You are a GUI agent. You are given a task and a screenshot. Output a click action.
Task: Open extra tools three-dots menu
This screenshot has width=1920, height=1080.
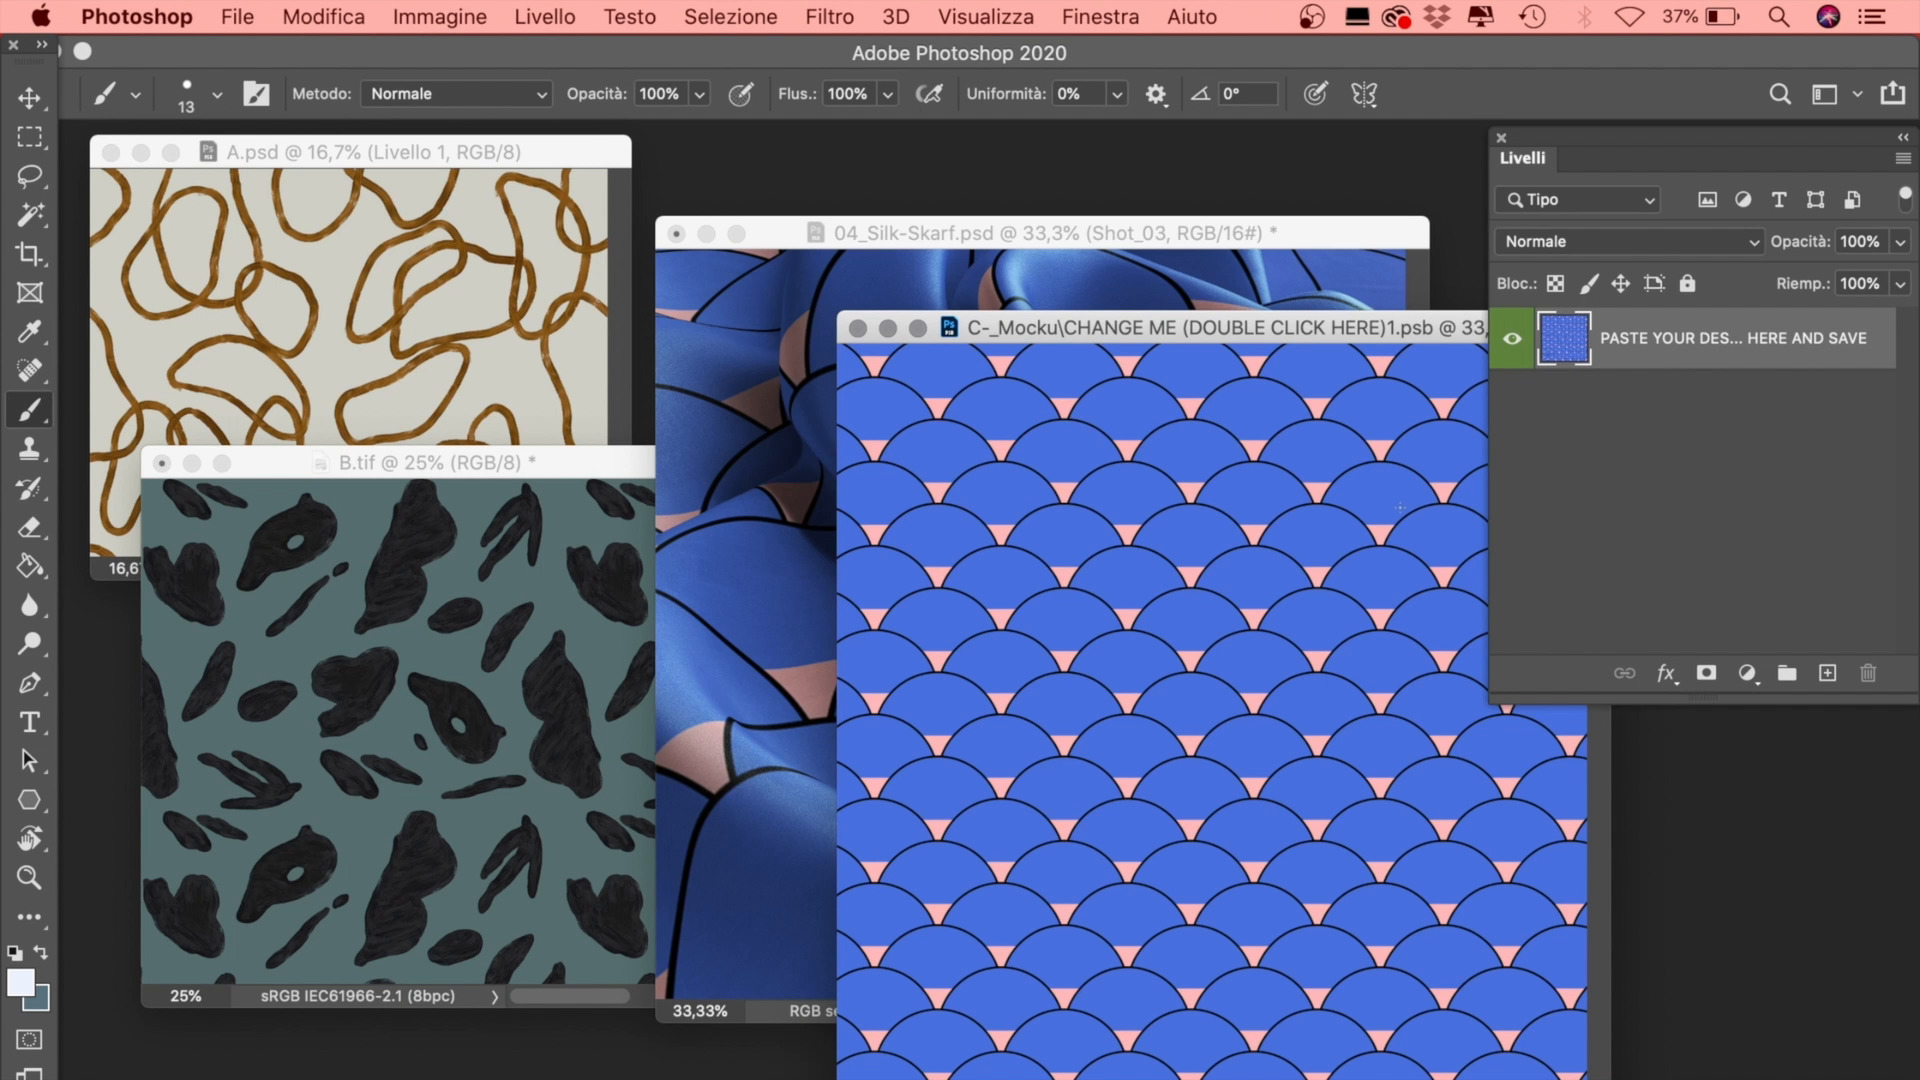[29, 917]
